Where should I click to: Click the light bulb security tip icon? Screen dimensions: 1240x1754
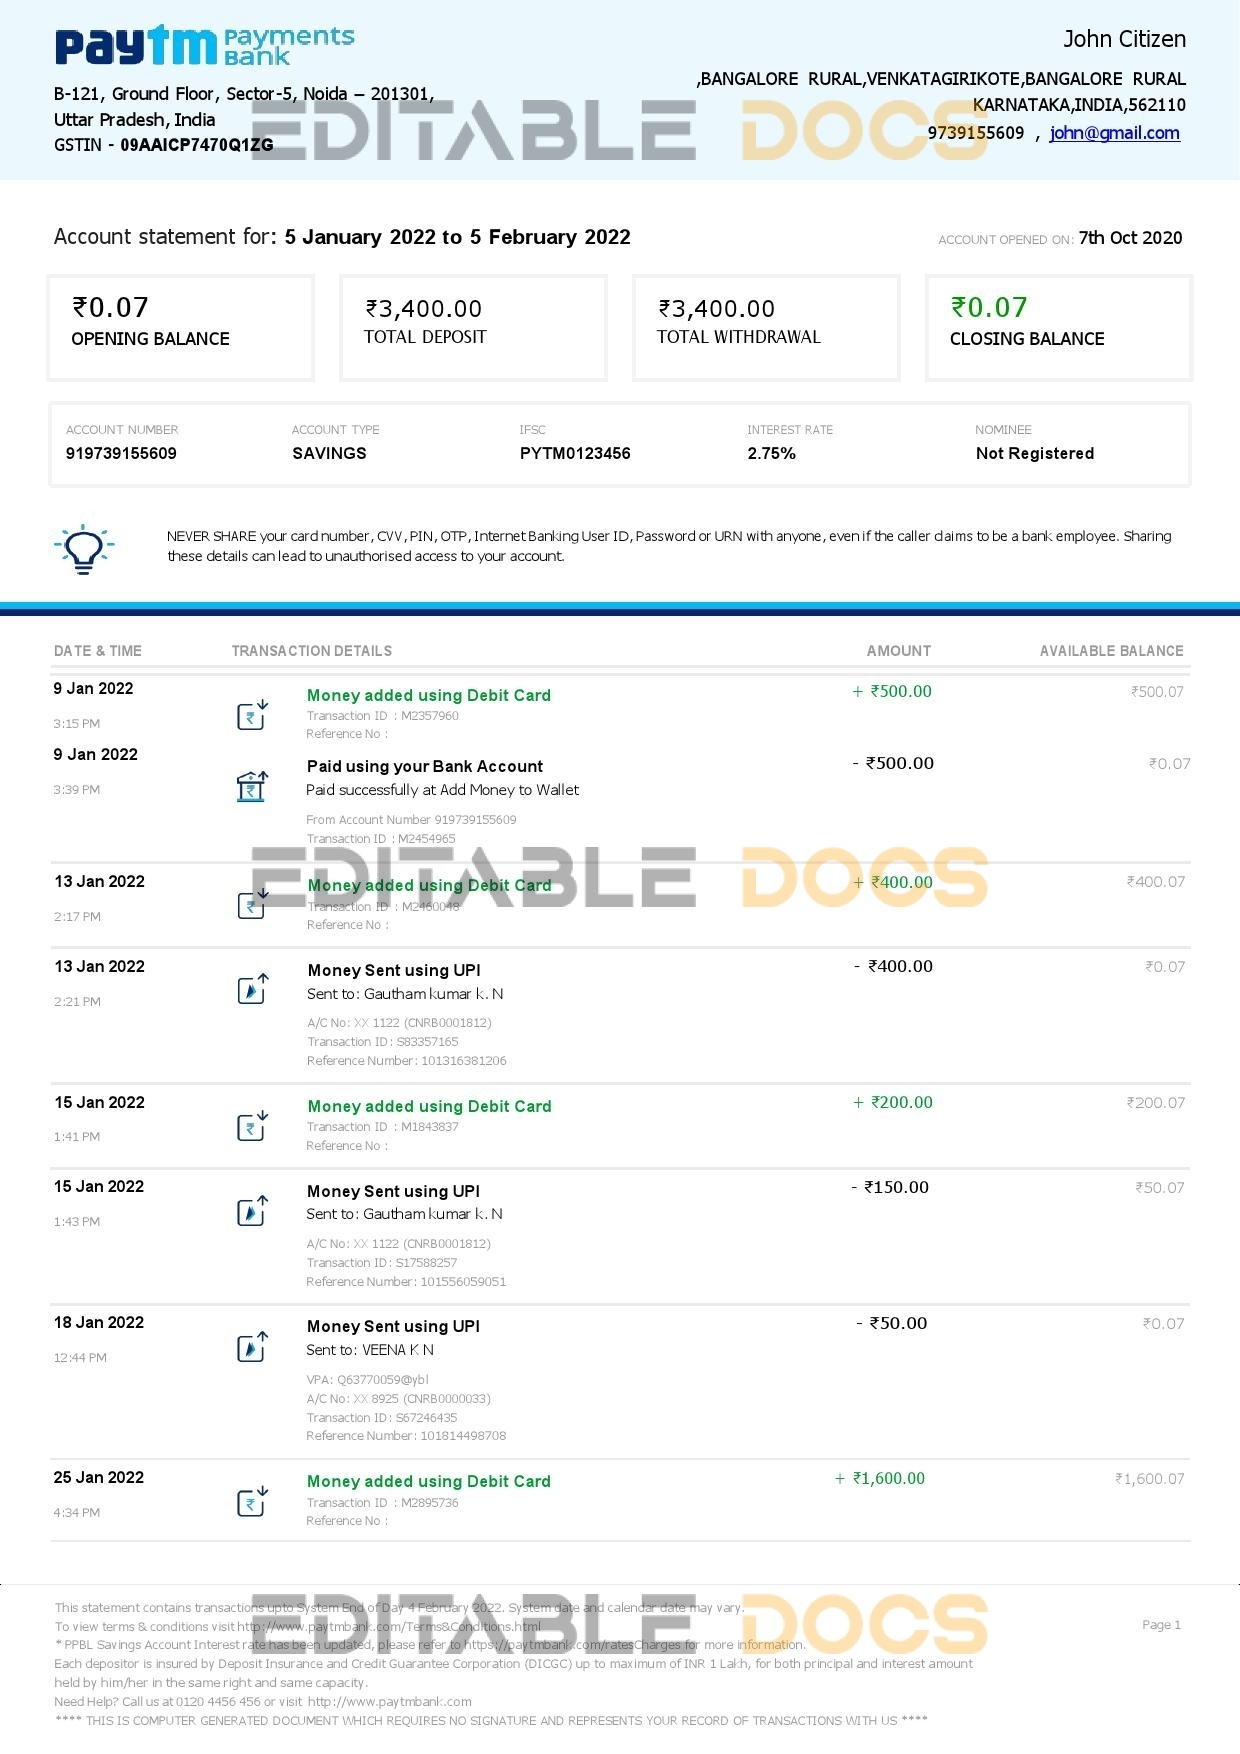tap(84, 548)
